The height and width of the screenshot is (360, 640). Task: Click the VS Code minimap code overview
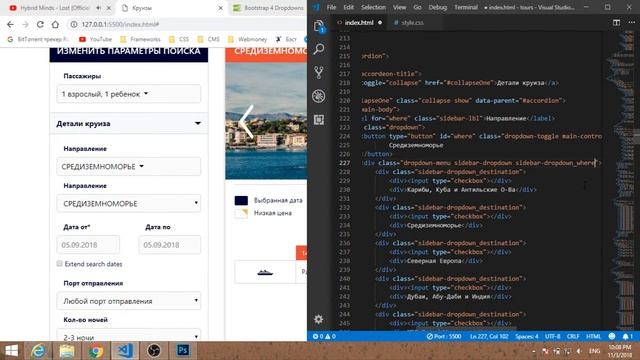[621, 180]
